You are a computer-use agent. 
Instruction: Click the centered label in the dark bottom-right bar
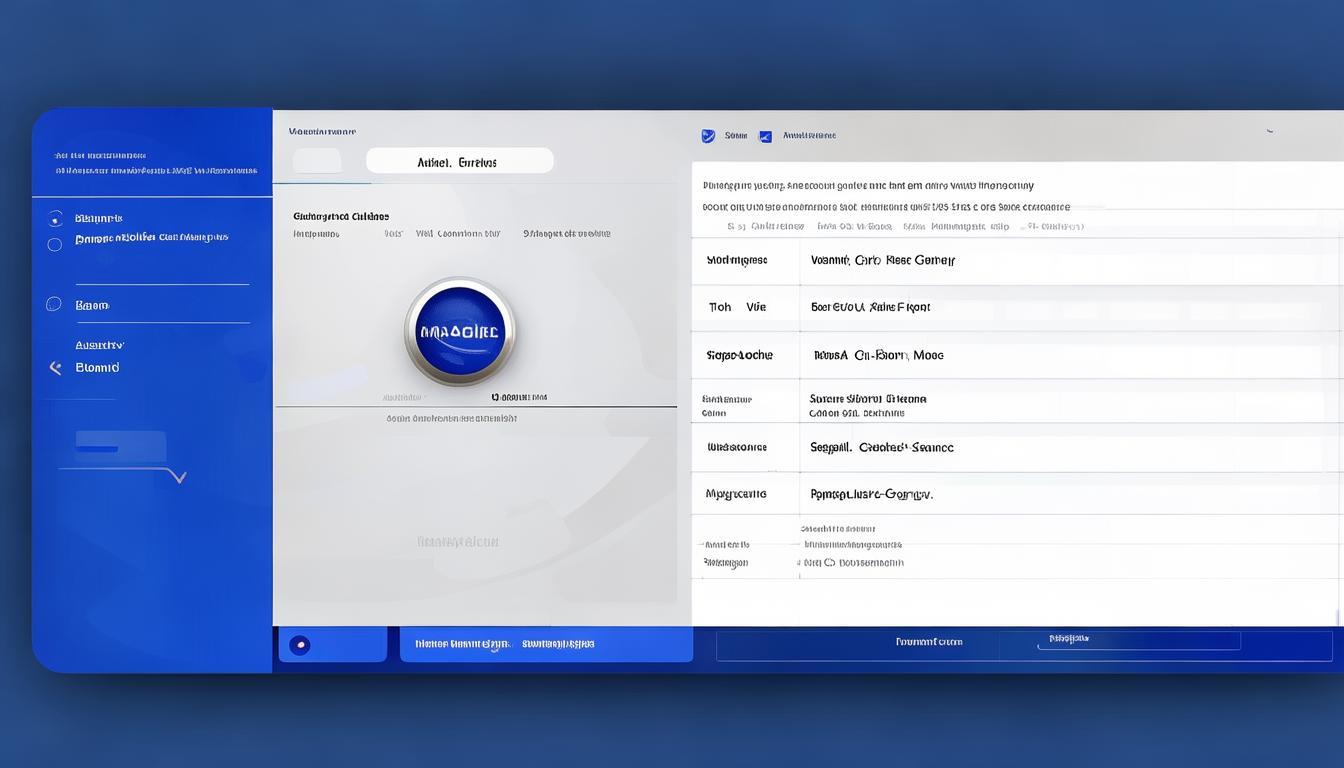click(929, 642)
